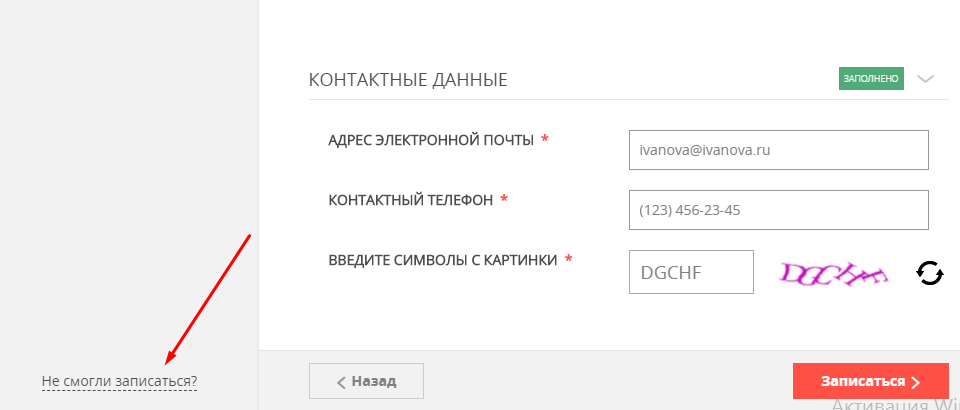Focus the contact phone input field
Image resolution: width=960 pixels, height=410 pixels.
pos(779,210)
